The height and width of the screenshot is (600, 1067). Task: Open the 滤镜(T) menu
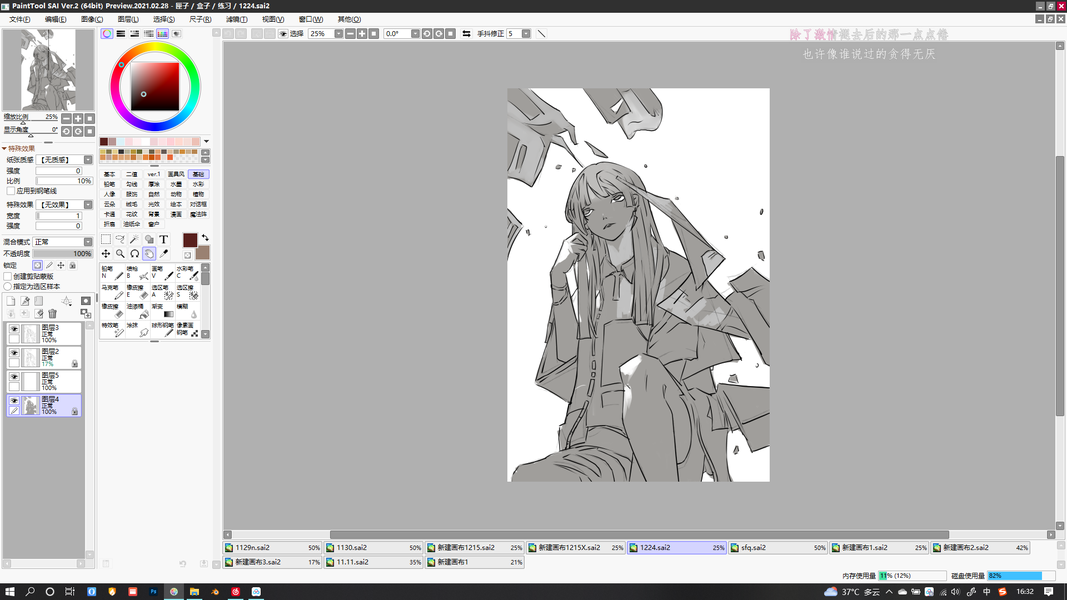point(236,19)
